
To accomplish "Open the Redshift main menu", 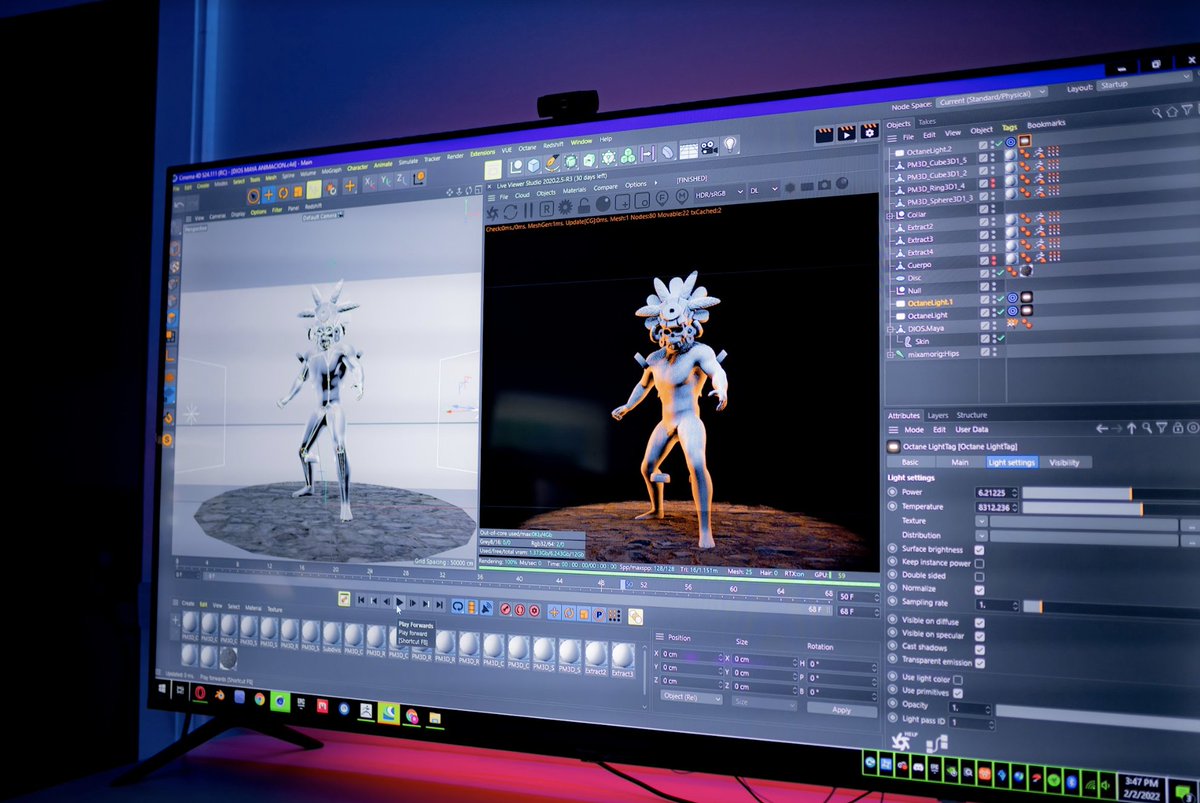I will [x=553, y=144].
